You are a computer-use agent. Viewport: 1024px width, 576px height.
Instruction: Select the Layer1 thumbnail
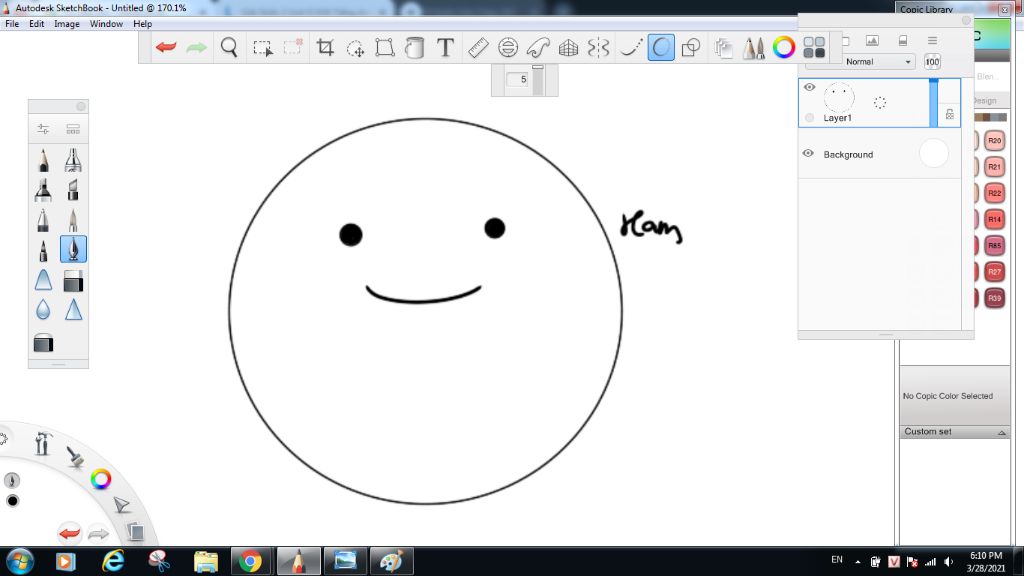(x=839, y=98)
